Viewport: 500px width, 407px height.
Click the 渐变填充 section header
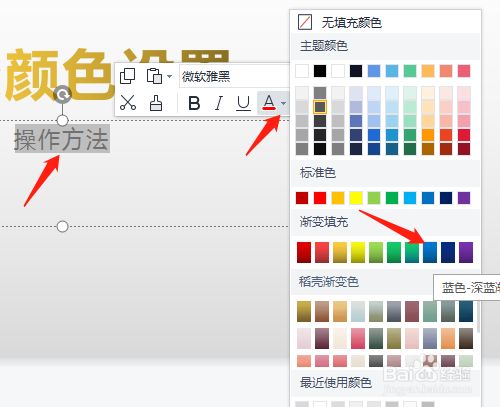324,222
